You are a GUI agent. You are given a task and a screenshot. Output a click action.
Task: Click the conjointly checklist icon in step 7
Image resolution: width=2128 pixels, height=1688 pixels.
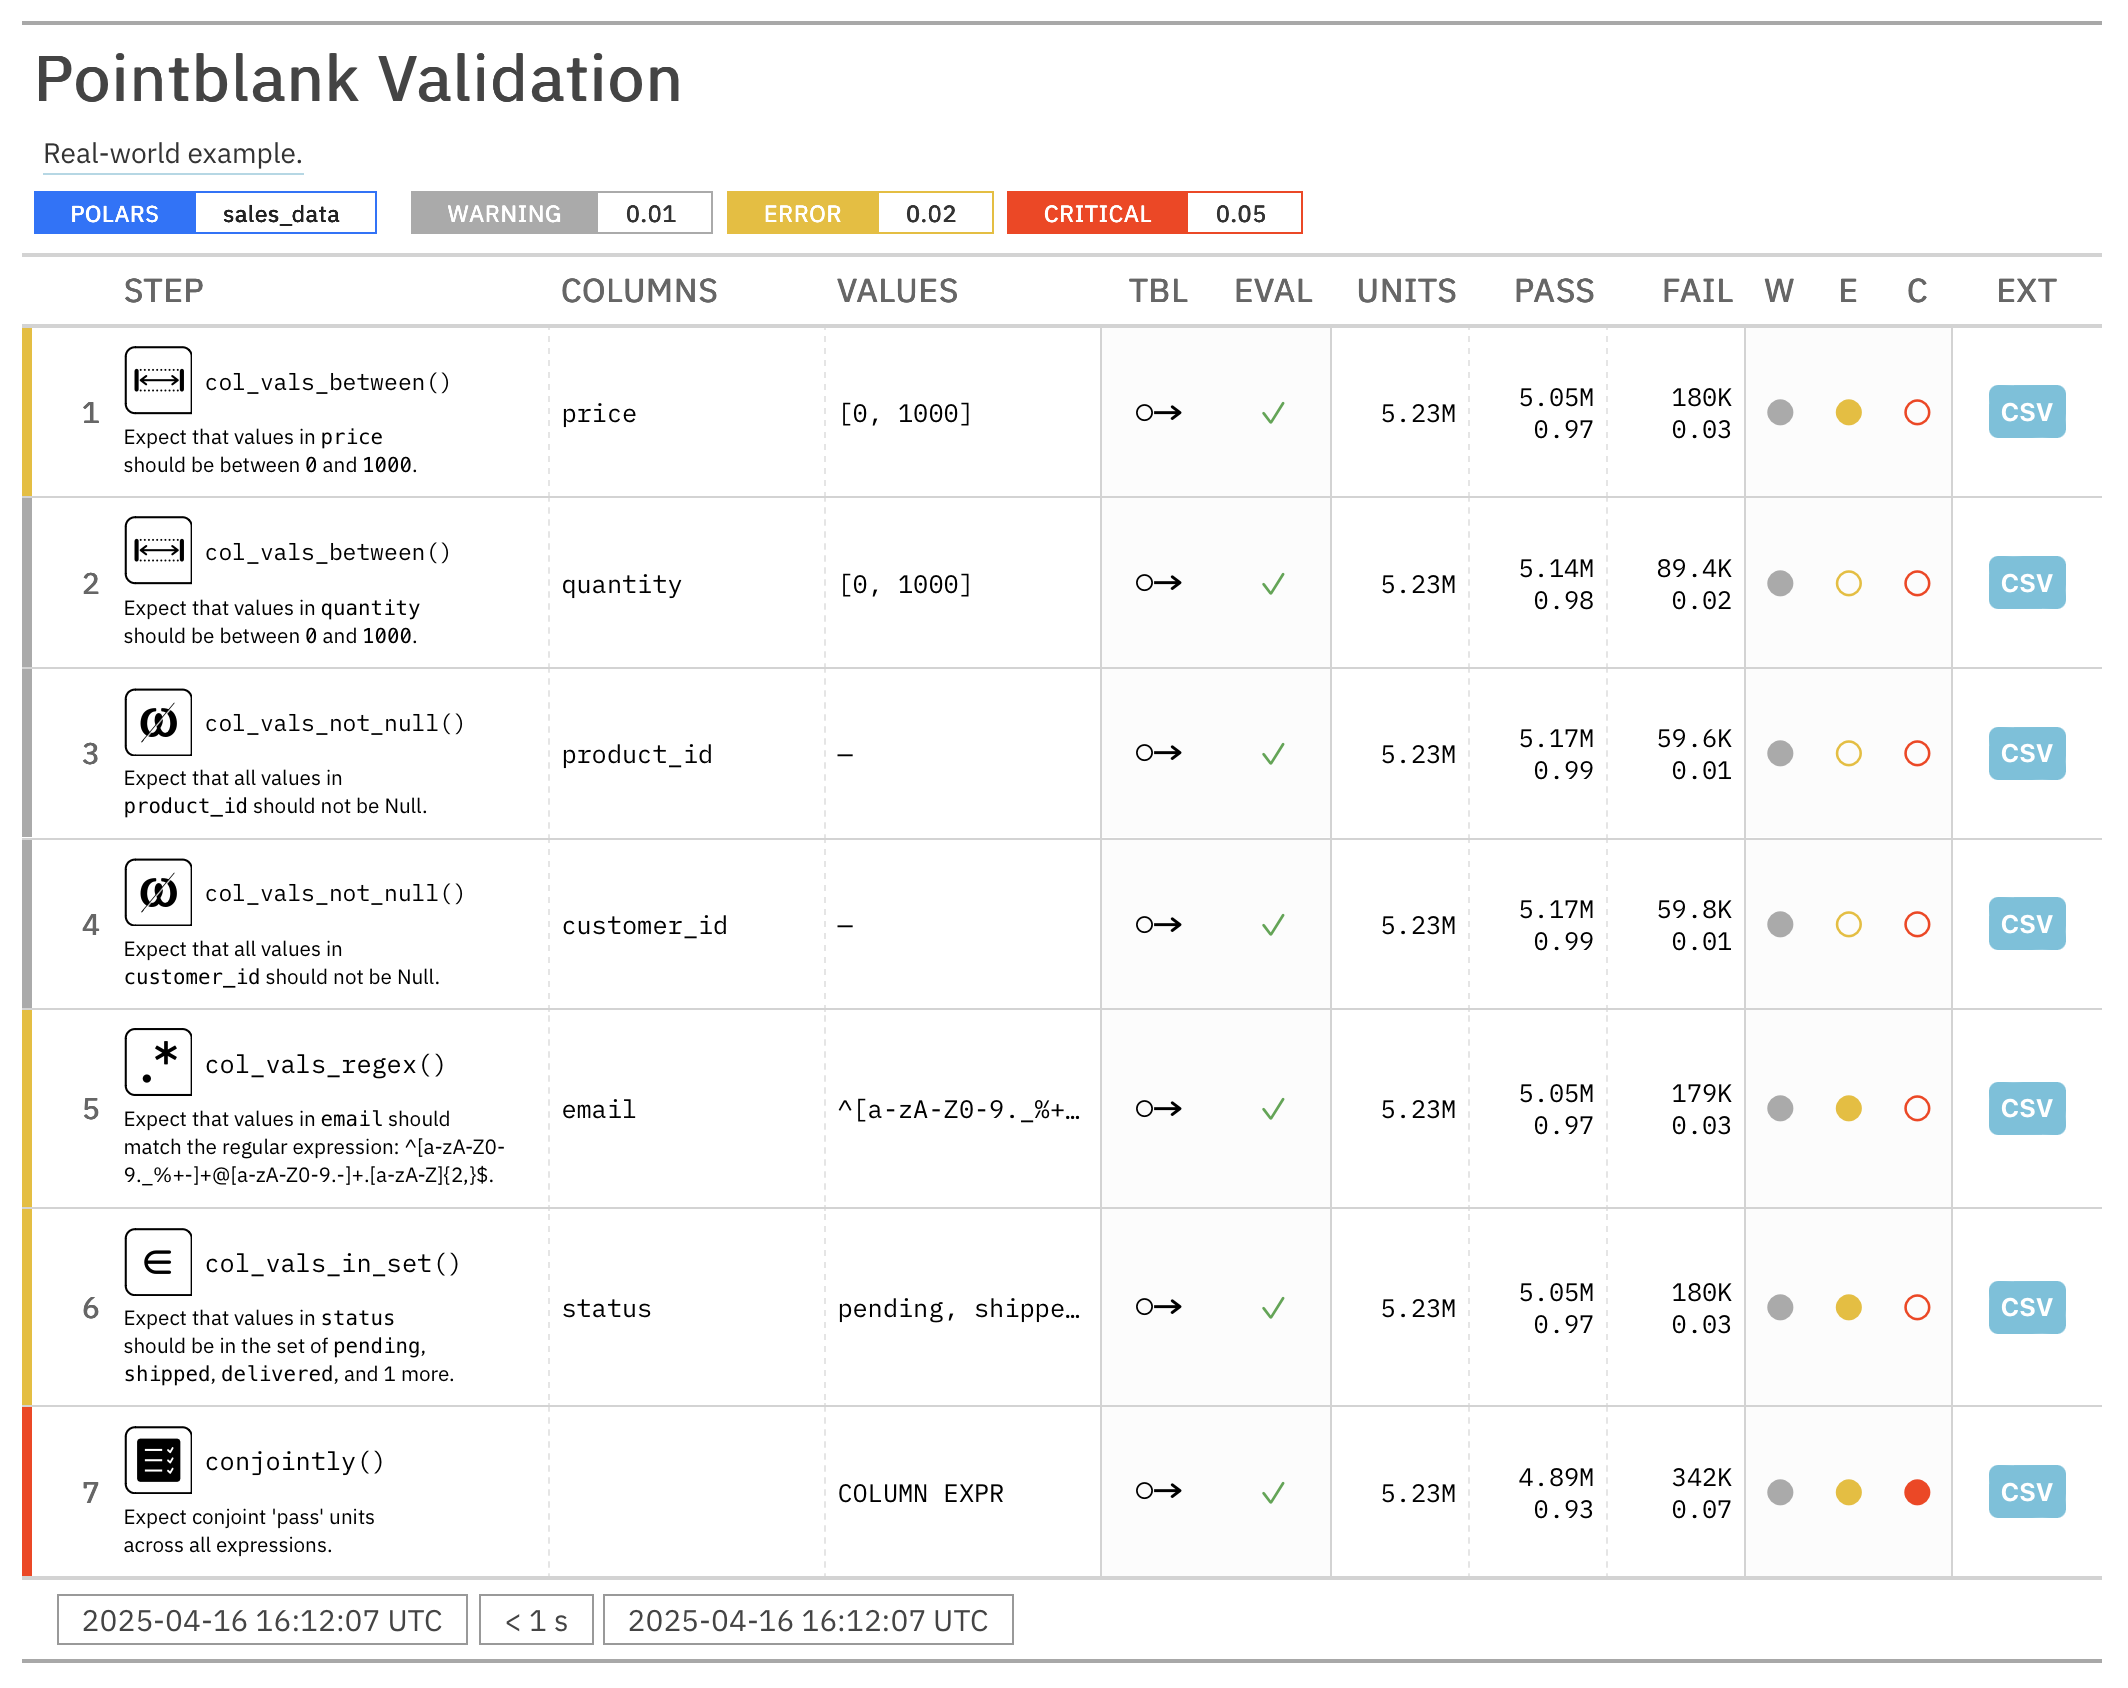[158, 1460]
